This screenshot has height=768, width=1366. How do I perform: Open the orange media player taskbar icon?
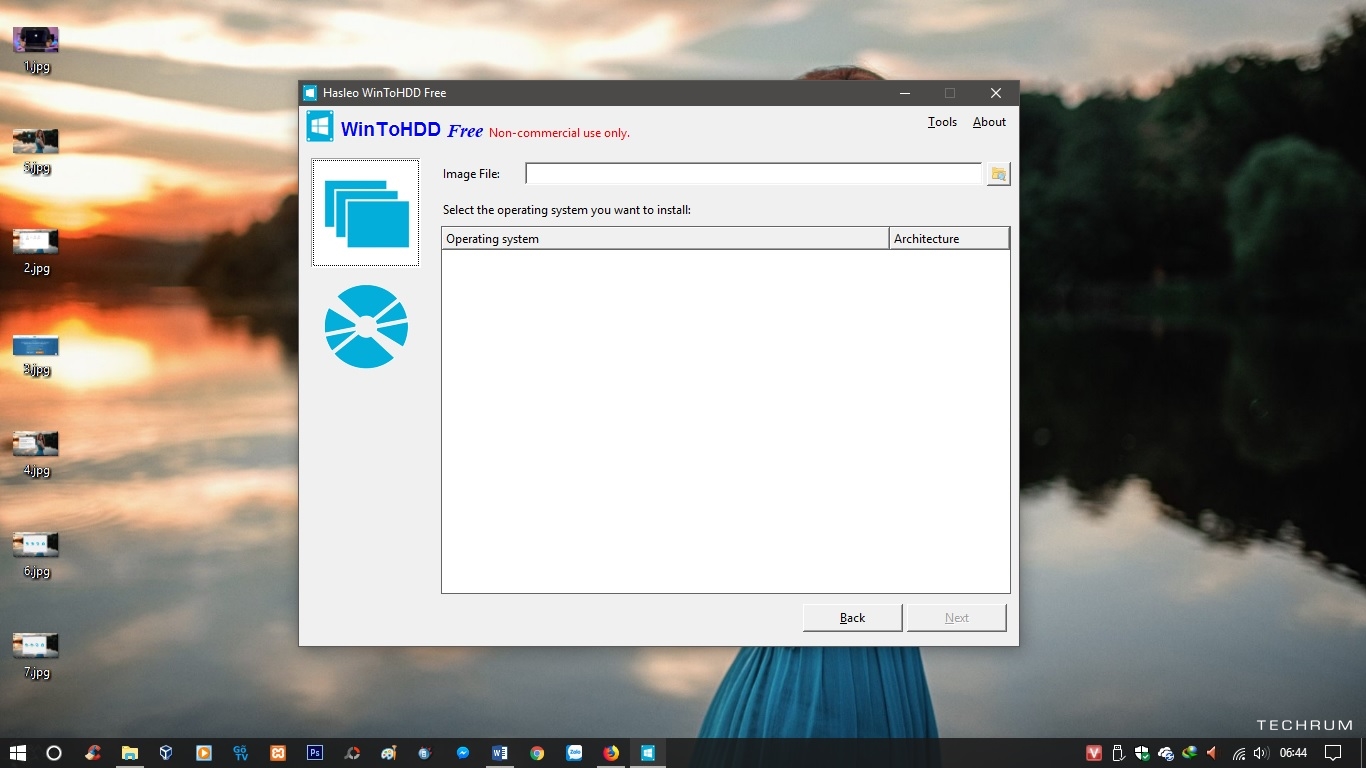[x=204, y=753]
